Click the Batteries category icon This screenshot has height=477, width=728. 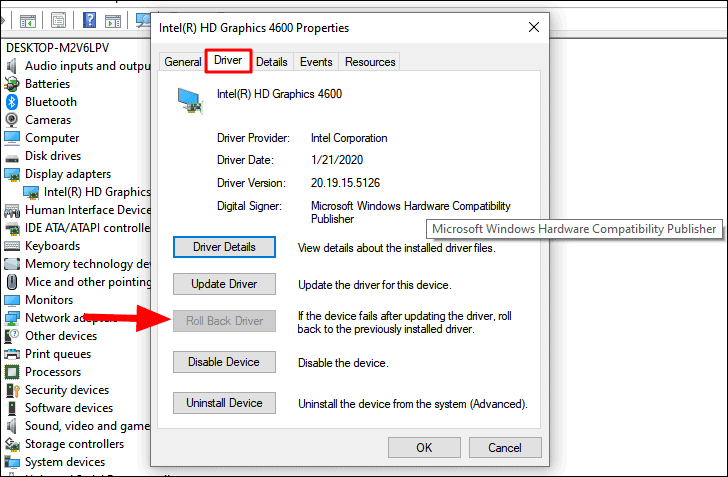coord(12,84)
